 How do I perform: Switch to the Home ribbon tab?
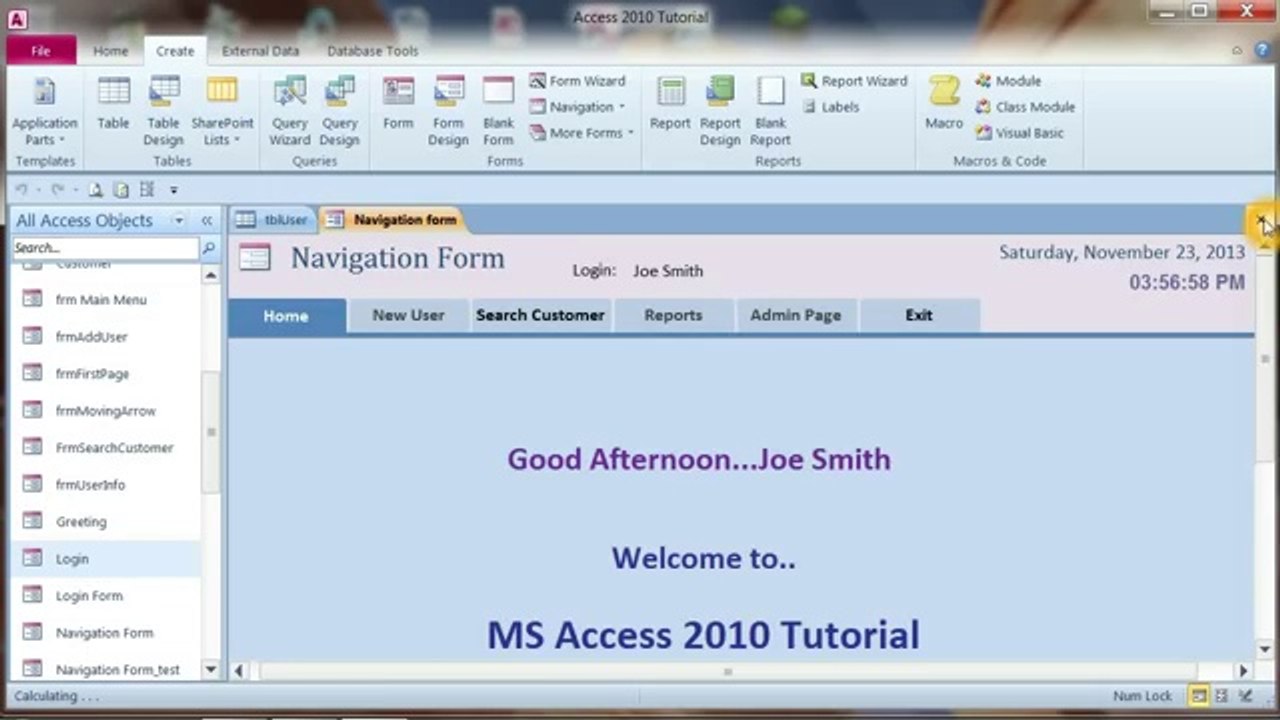(x=110, y=50)
